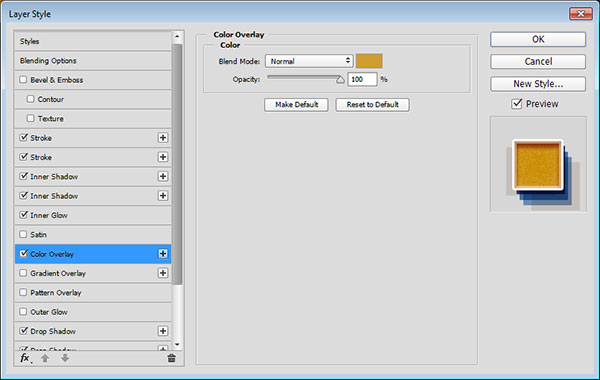Enable the Outer Glow checkbox

(23, 312)
